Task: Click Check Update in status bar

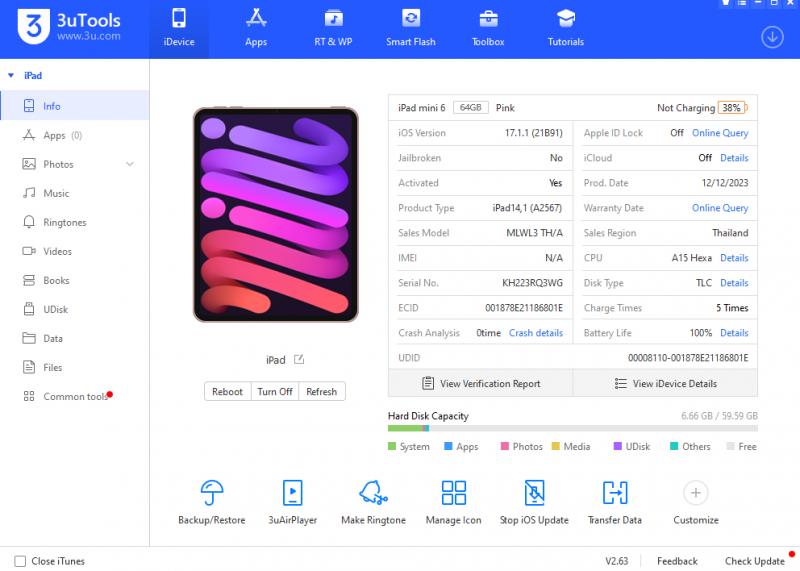Action: [x=755, y=561]
